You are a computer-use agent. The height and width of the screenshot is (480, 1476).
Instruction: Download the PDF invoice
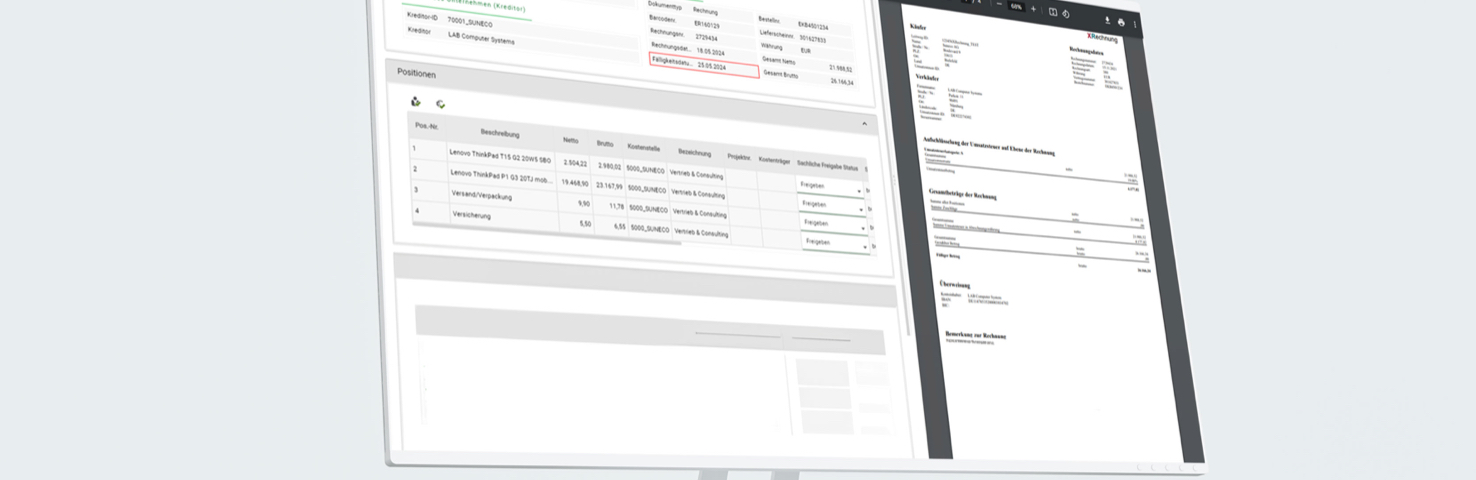(x=1107, y=21)
